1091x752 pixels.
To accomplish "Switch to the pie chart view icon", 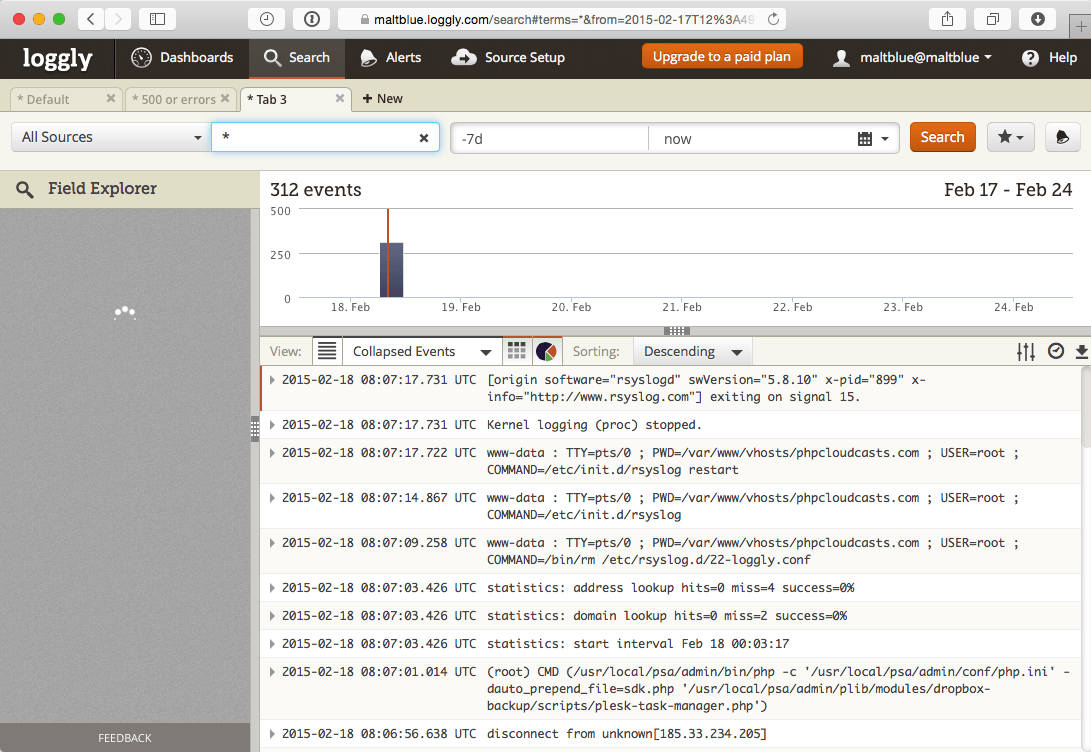I will (x=546, y=351).
